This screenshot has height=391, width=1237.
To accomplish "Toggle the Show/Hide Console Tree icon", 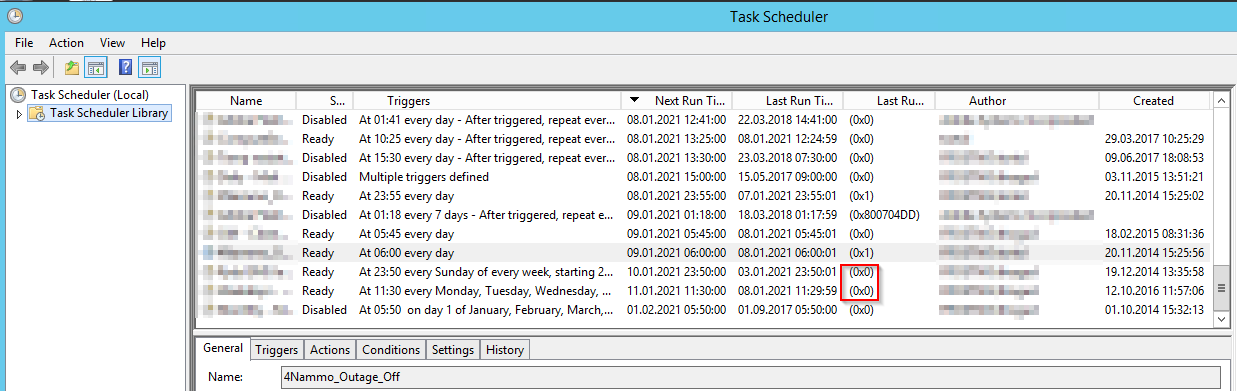I will point(96,68).
